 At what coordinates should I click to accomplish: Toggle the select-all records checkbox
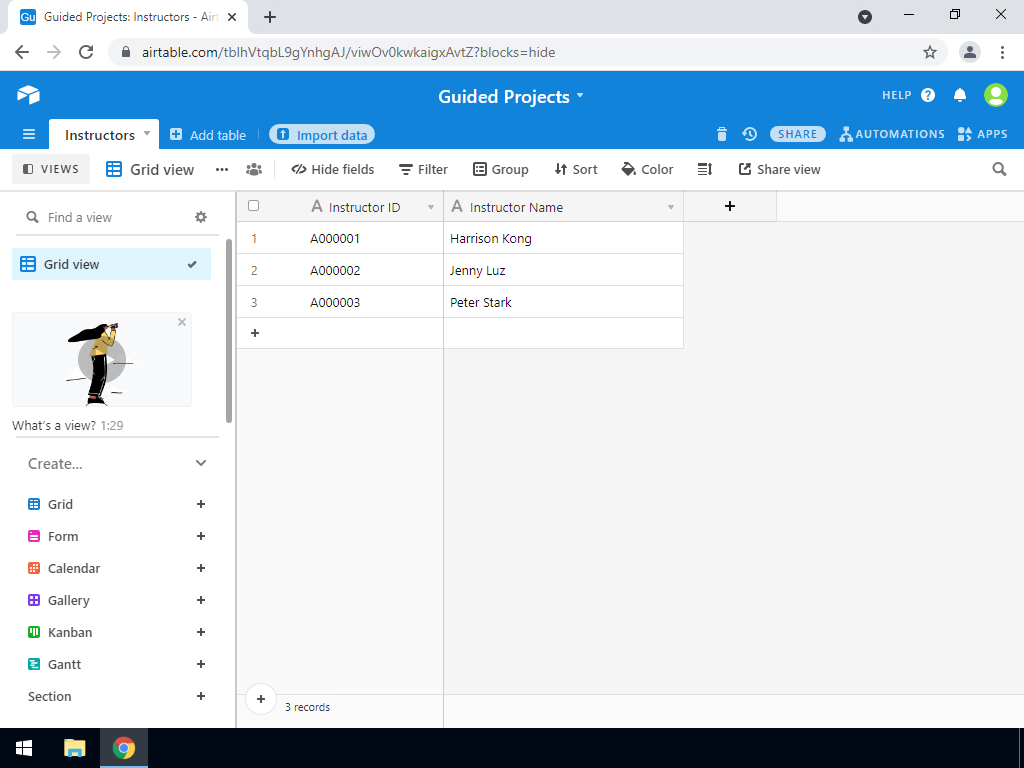click(x=253, y=206)
